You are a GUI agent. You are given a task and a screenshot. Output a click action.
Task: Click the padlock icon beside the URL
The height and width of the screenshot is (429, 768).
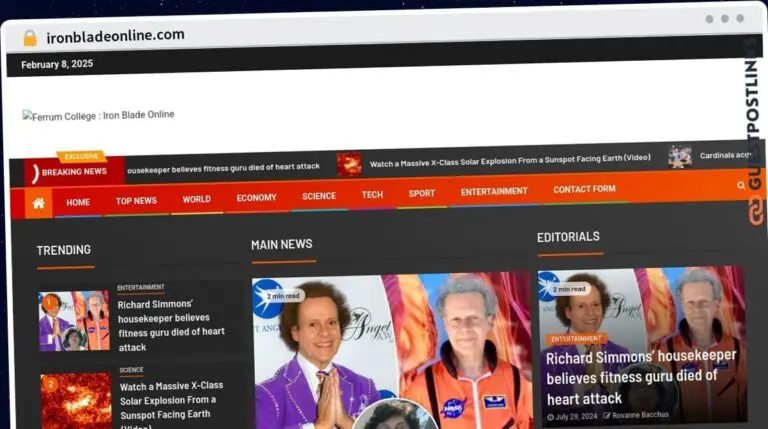[30, 37]
